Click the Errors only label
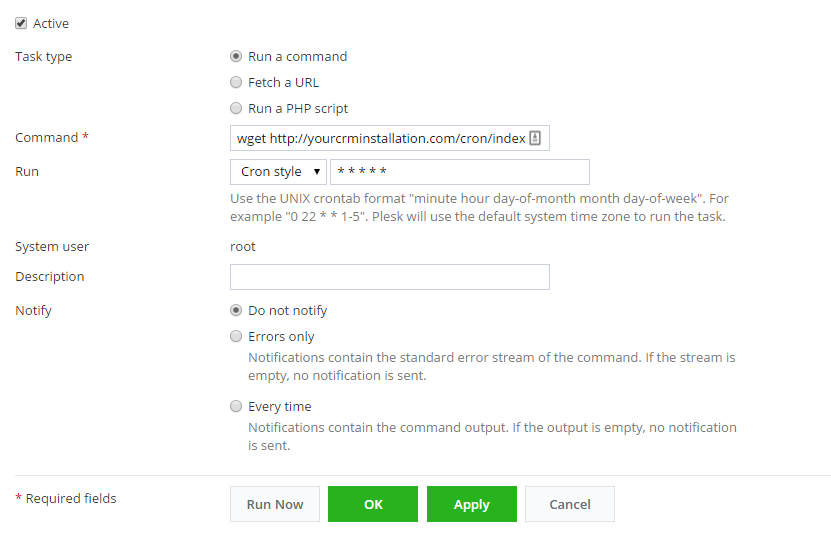This screenshot has width=831, height=541. (x=281, y=337)
